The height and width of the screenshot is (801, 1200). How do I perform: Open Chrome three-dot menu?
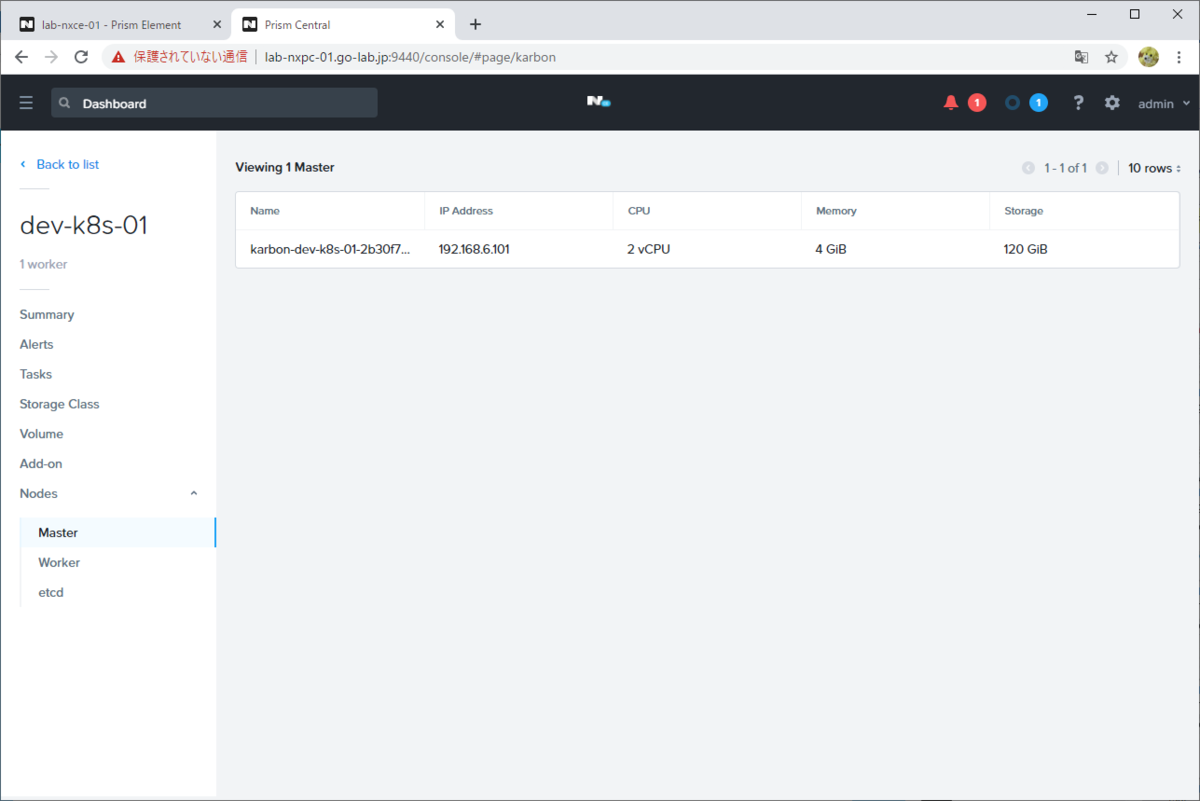(x=1180, y=57)
